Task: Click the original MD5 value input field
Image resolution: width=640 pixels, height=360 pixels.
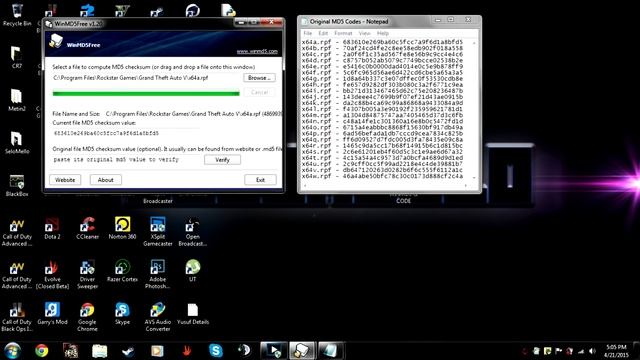Action: tap(126, 160)
